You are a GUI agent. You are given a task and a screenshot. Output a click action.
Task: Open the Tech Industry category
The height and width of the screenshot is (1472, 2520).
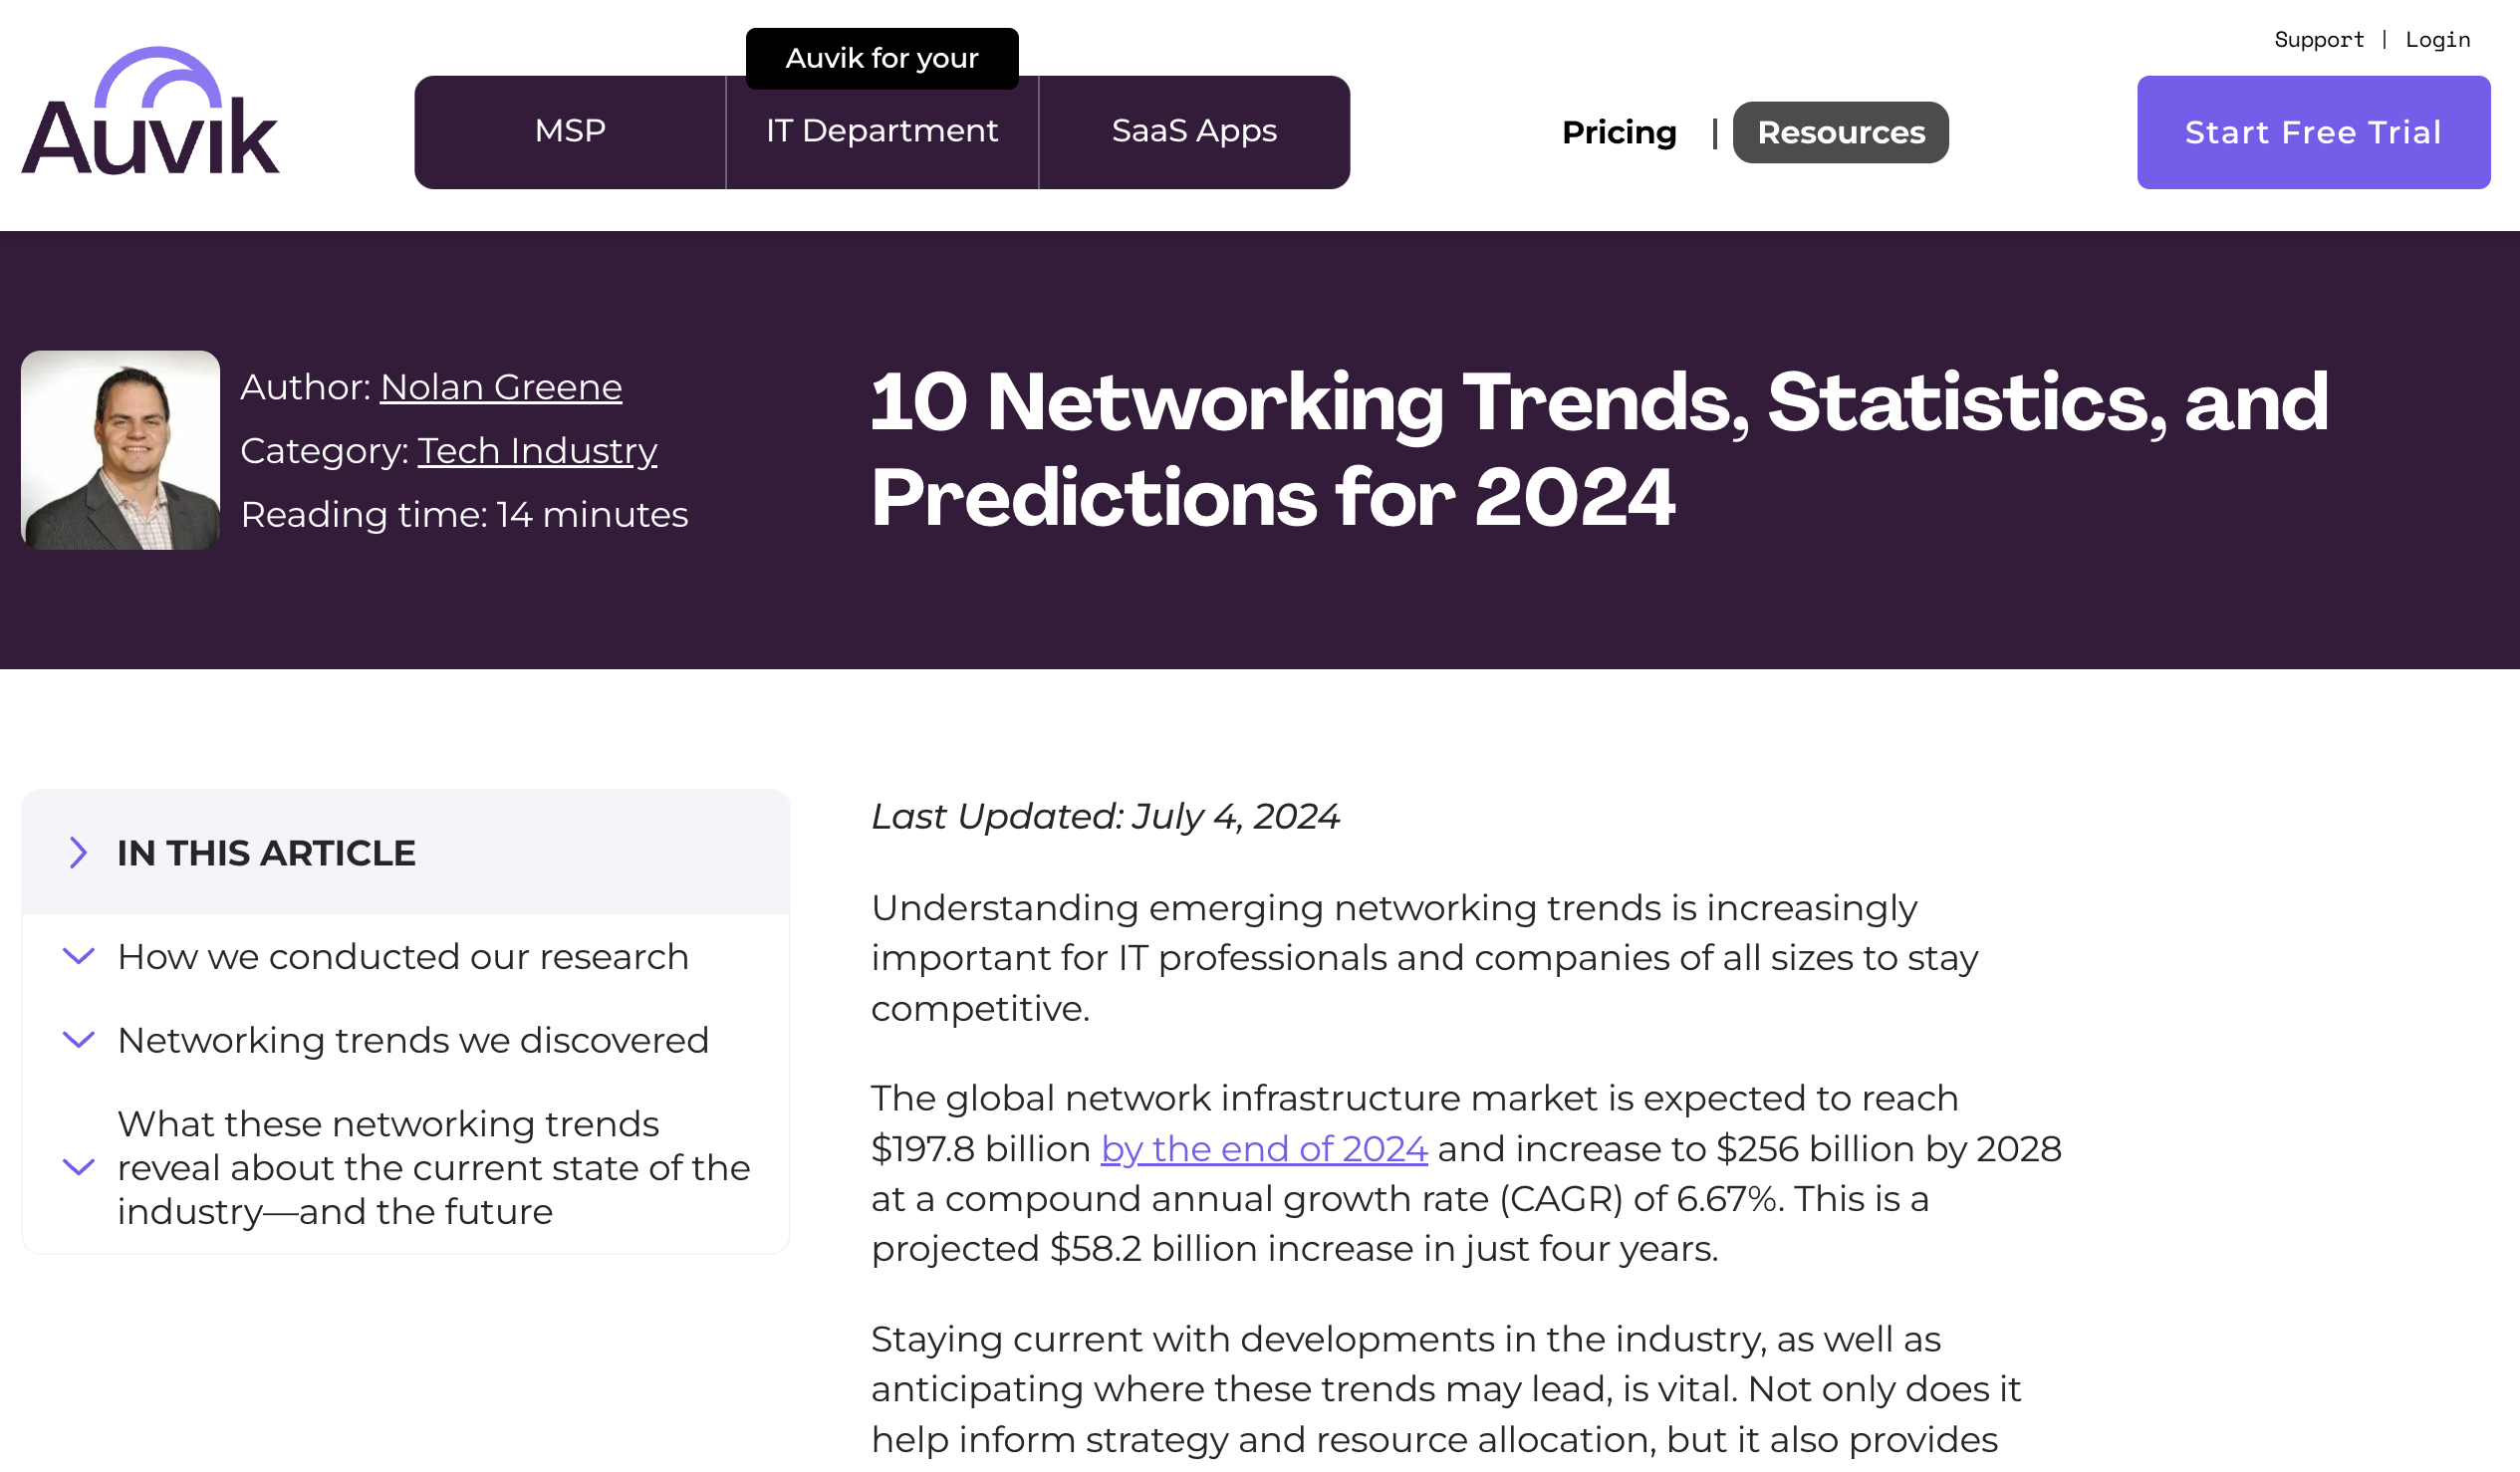537,451
